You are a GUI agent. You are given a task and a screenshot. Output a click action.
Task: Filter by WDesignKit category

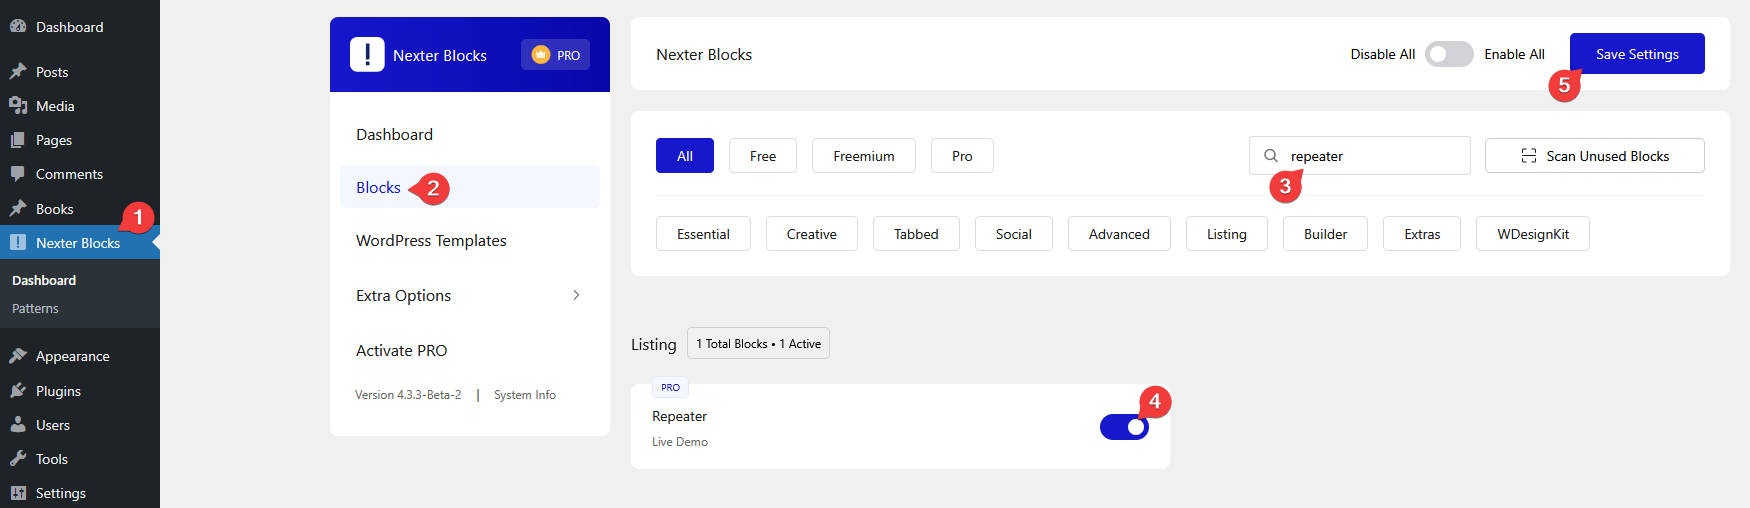[x=1533, y=234]
